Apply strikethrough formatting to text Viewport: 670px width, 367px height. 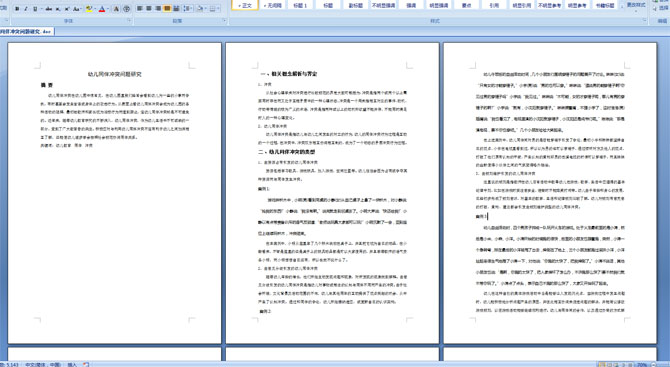(x=48, y=9)
